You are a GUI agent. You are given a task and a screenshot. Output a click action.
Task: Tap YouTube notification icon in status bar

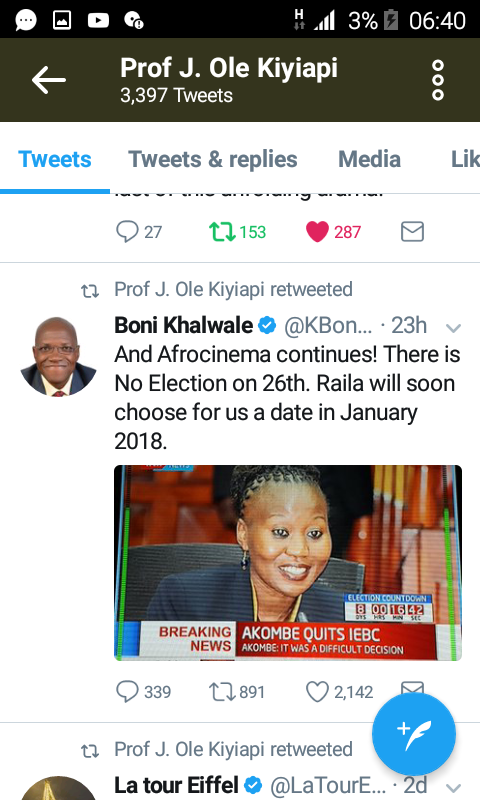coord(98,20)
